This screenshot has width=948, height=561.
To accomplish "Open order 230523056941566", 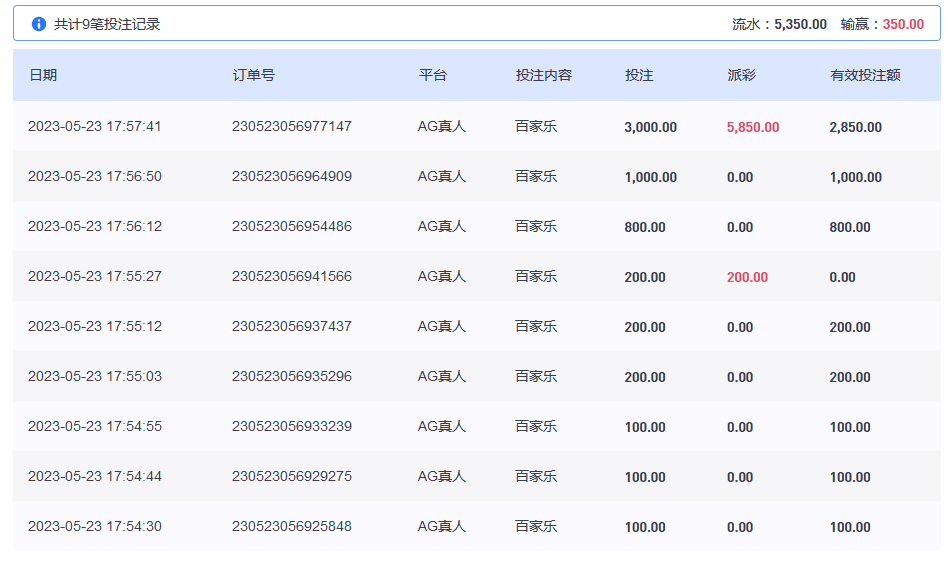I will click(x=292, y=277).
